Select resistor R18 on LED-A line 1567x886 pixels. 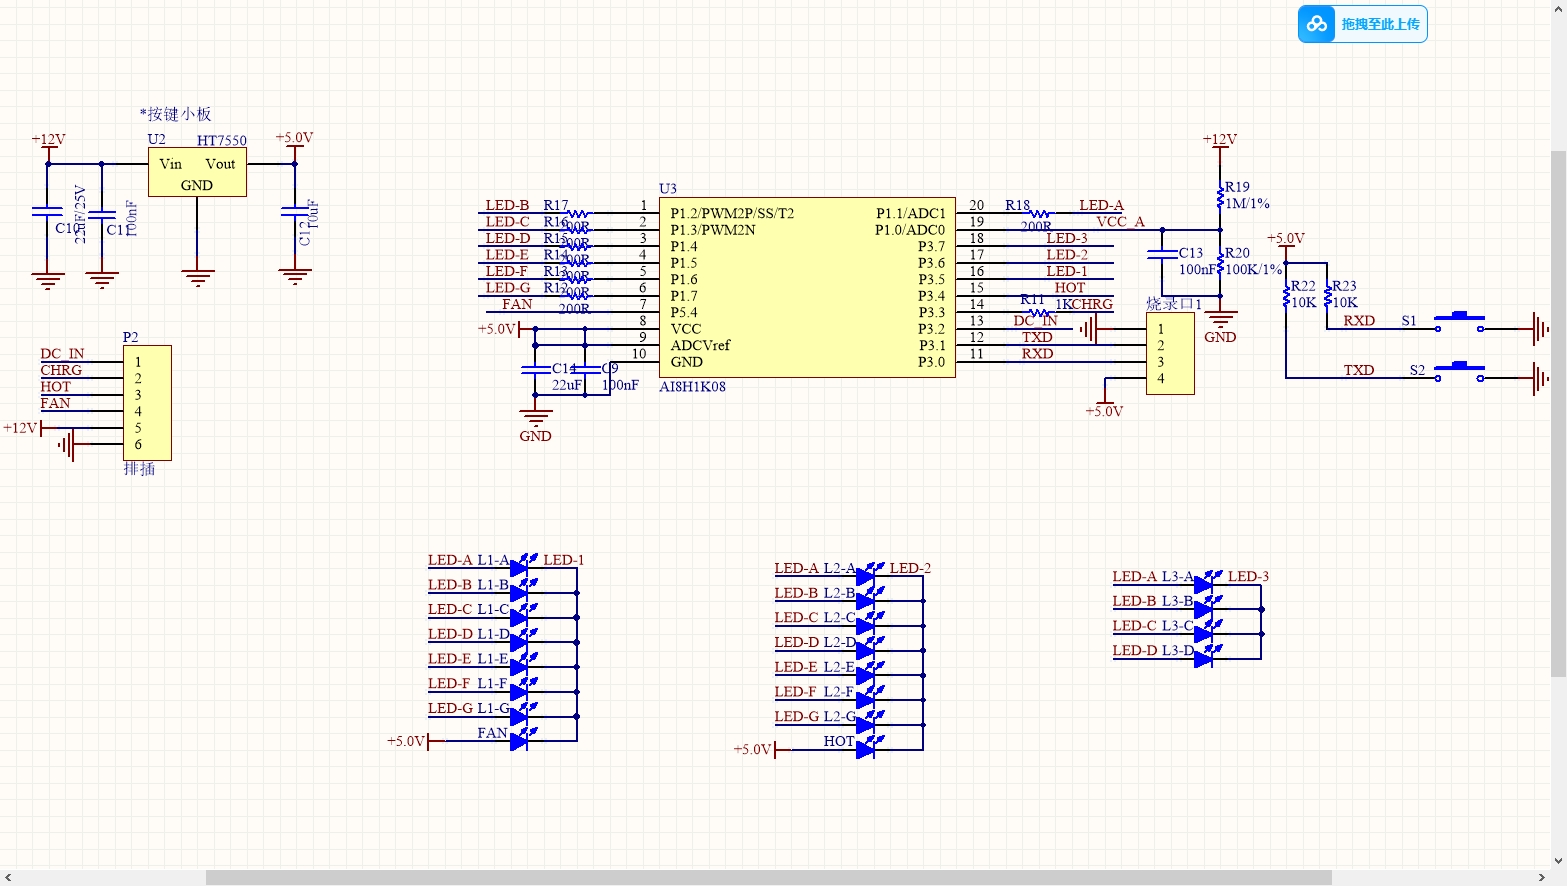(x=1040, y=213)
